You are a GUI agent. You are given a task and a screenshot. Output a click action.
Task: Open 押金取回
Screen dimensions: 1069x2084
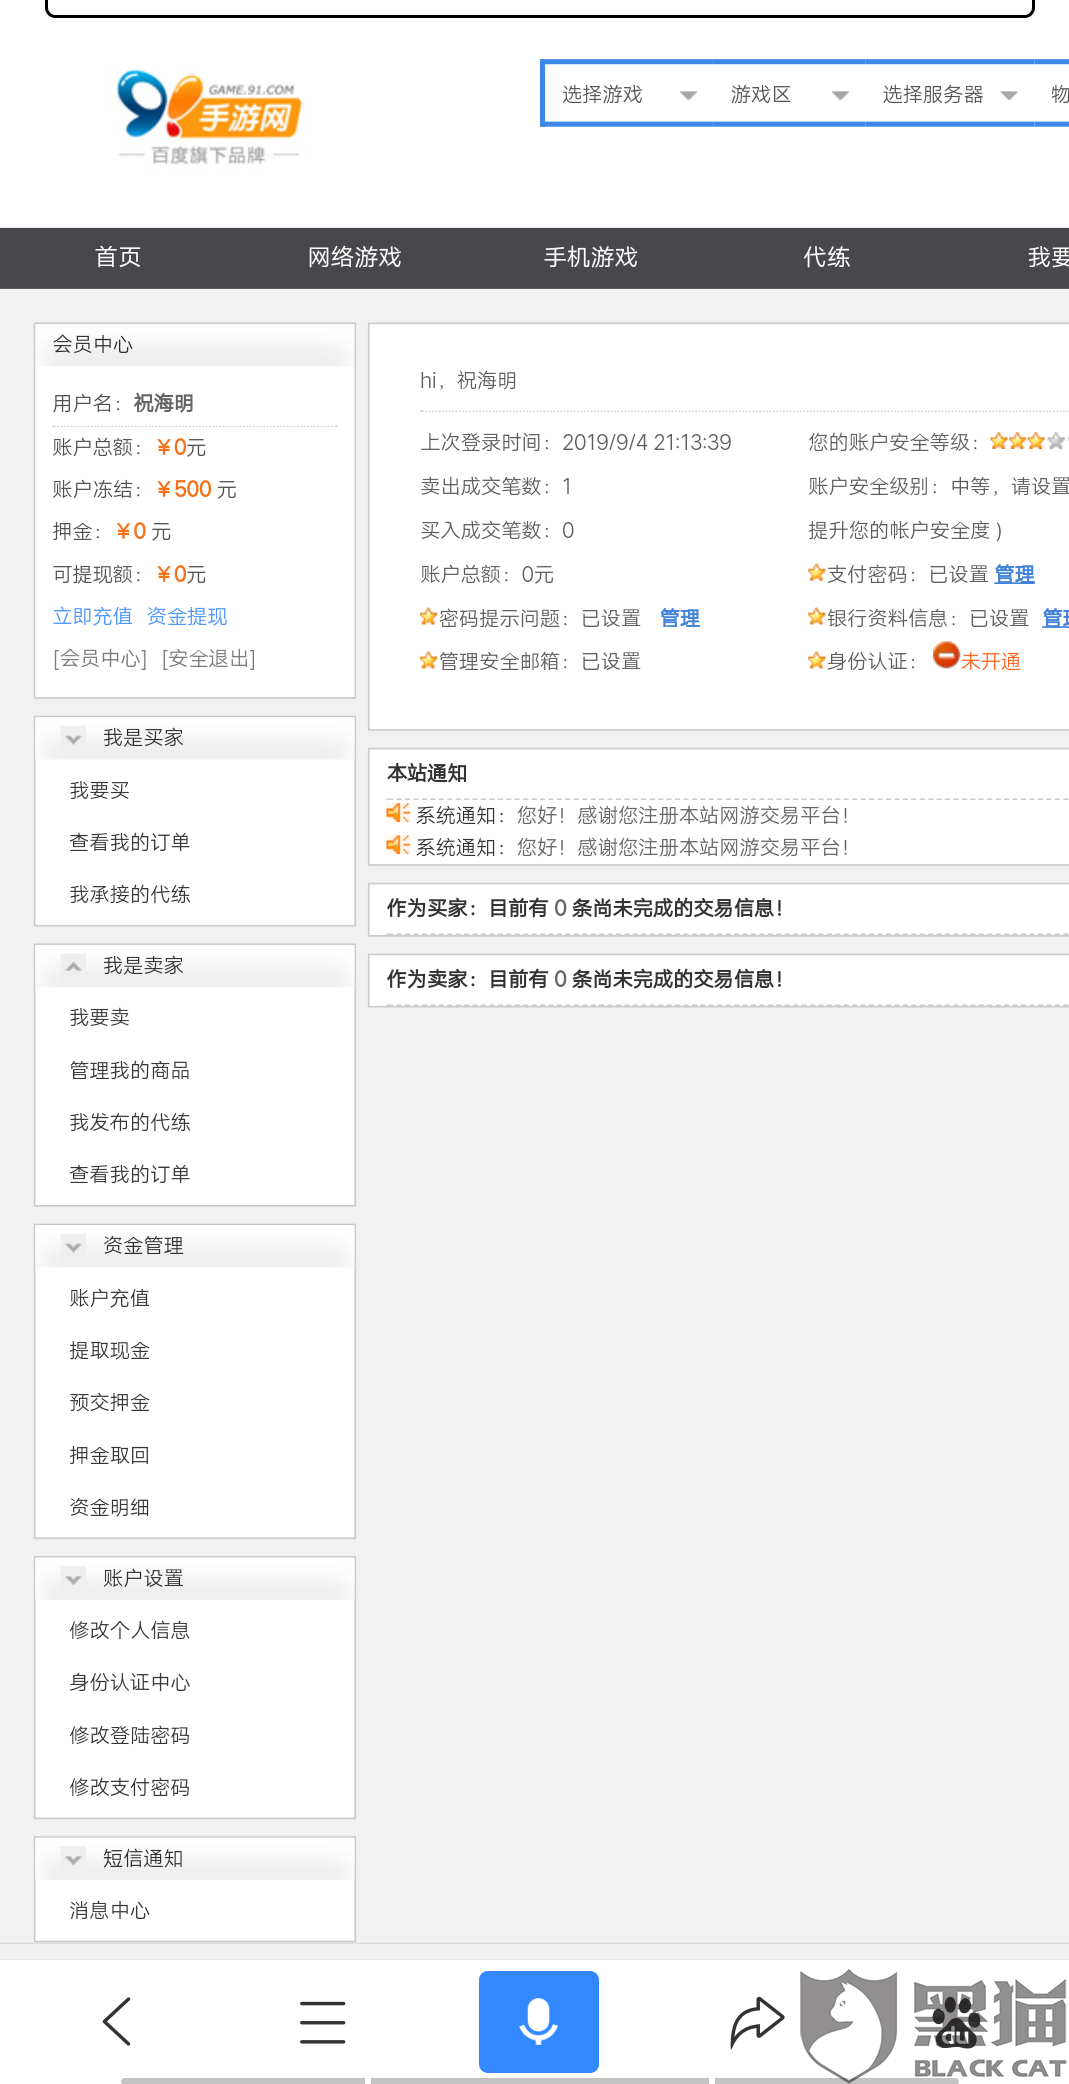tap(110, 1455)
